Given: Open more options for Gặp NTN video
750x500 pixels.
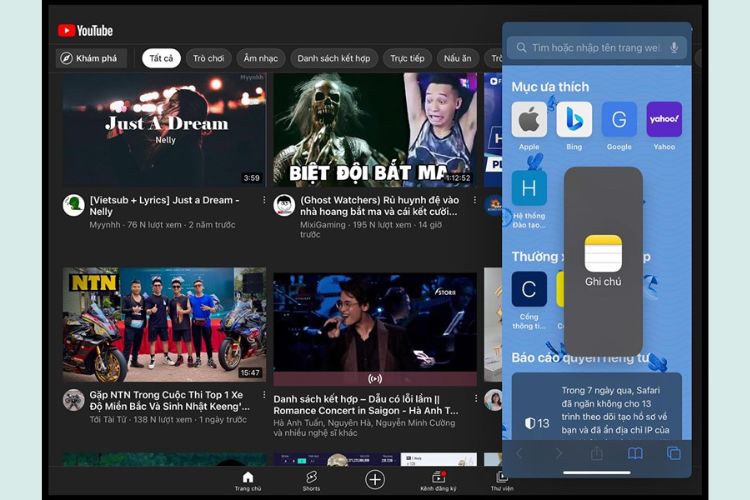Looking at the screenshot, I should pyautogui.click(x=264, y=395).
